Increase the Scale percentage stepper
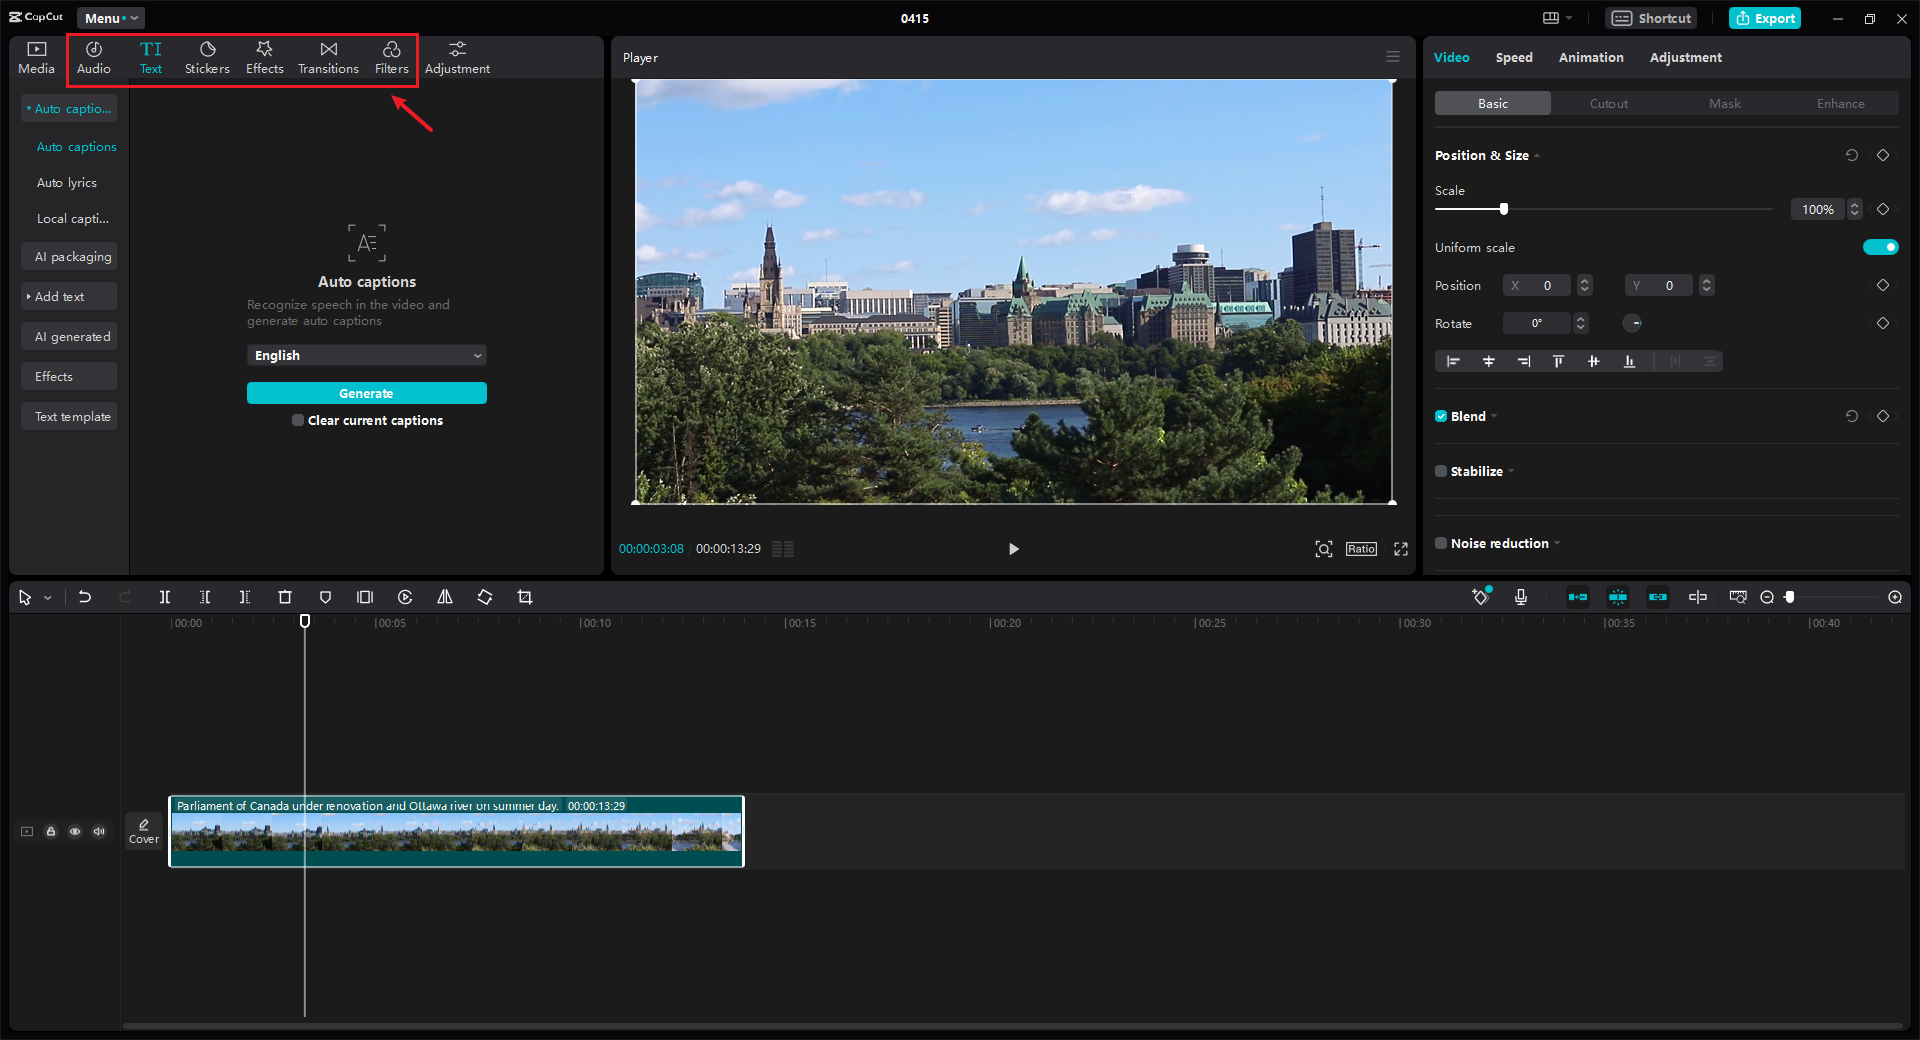This screenshot has height=1040, width=1920. [1855, 205]
